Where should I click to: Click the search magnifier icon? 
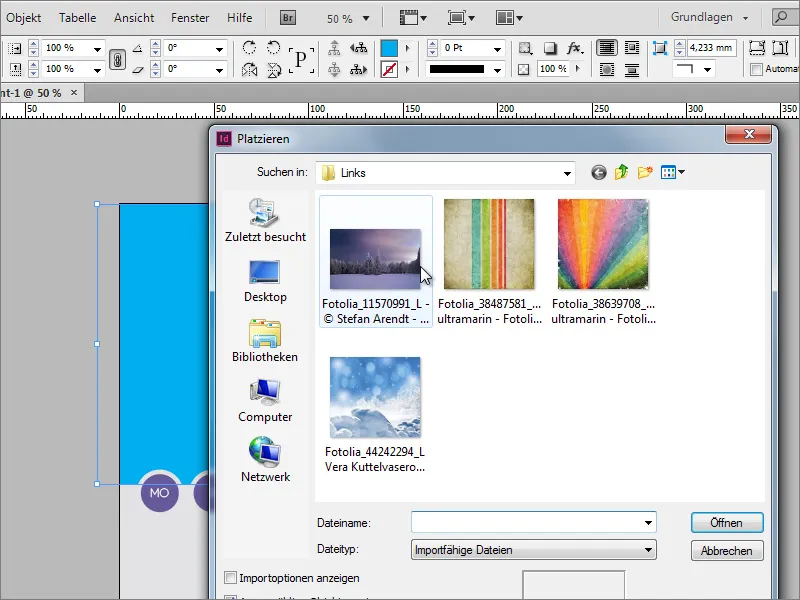pos(781,17)
